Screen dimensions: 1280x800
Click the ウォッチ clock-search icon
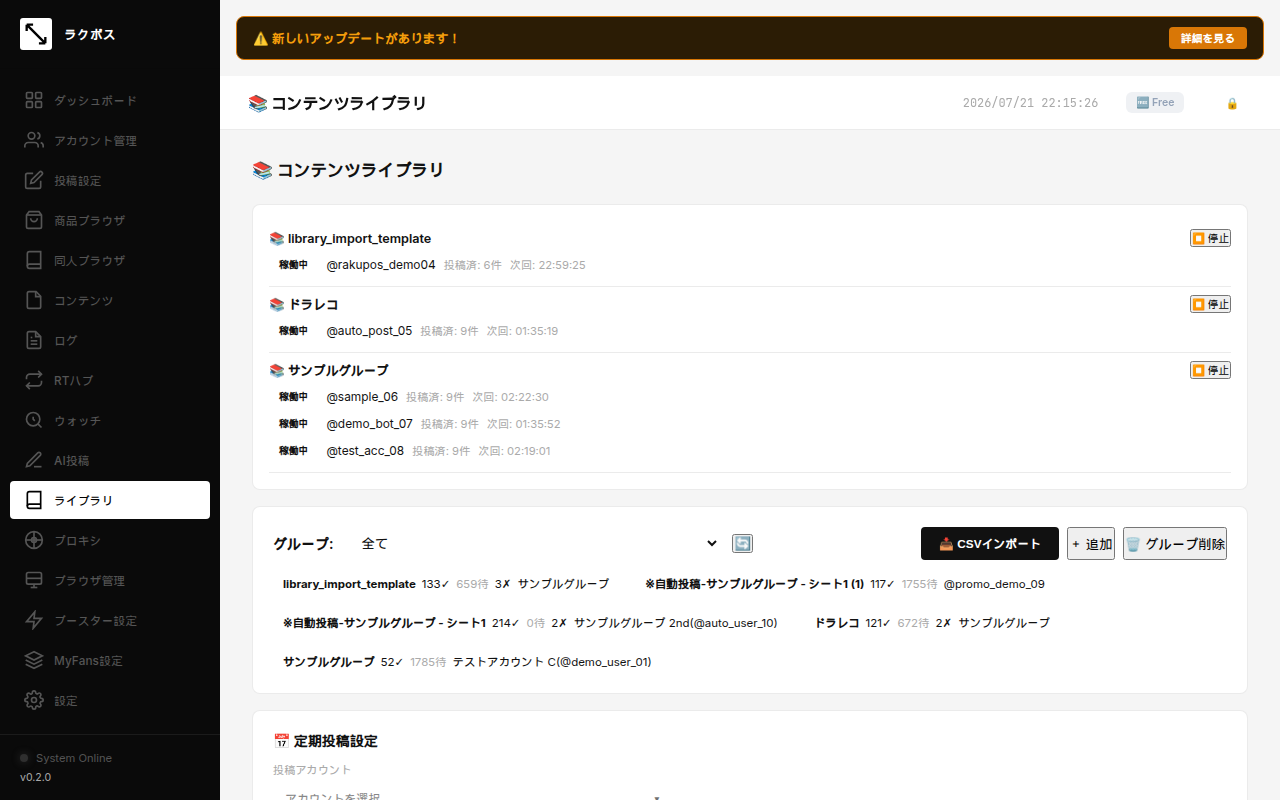pyautogui.click(x=34, y=420)
